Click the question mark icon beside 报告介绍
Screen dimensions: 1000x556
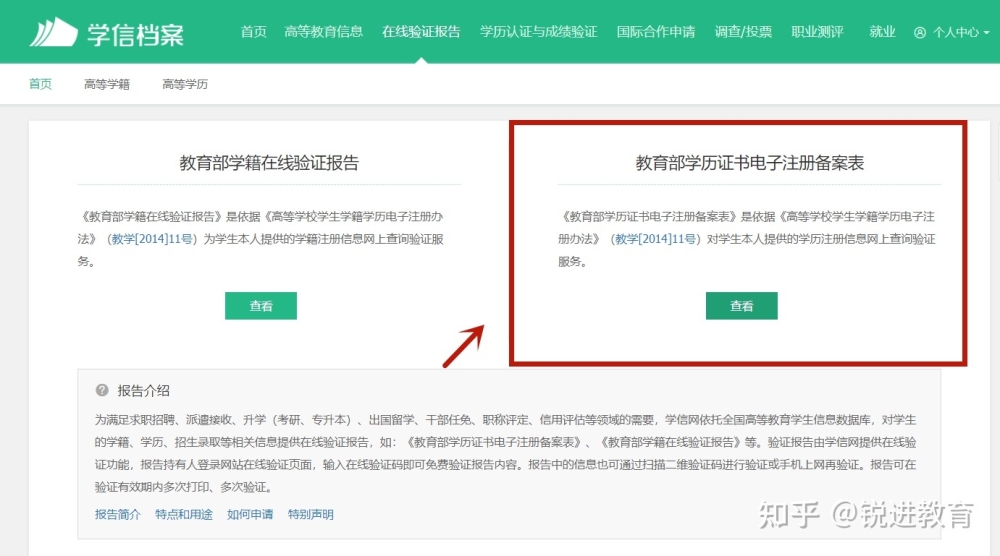[102, 390]
